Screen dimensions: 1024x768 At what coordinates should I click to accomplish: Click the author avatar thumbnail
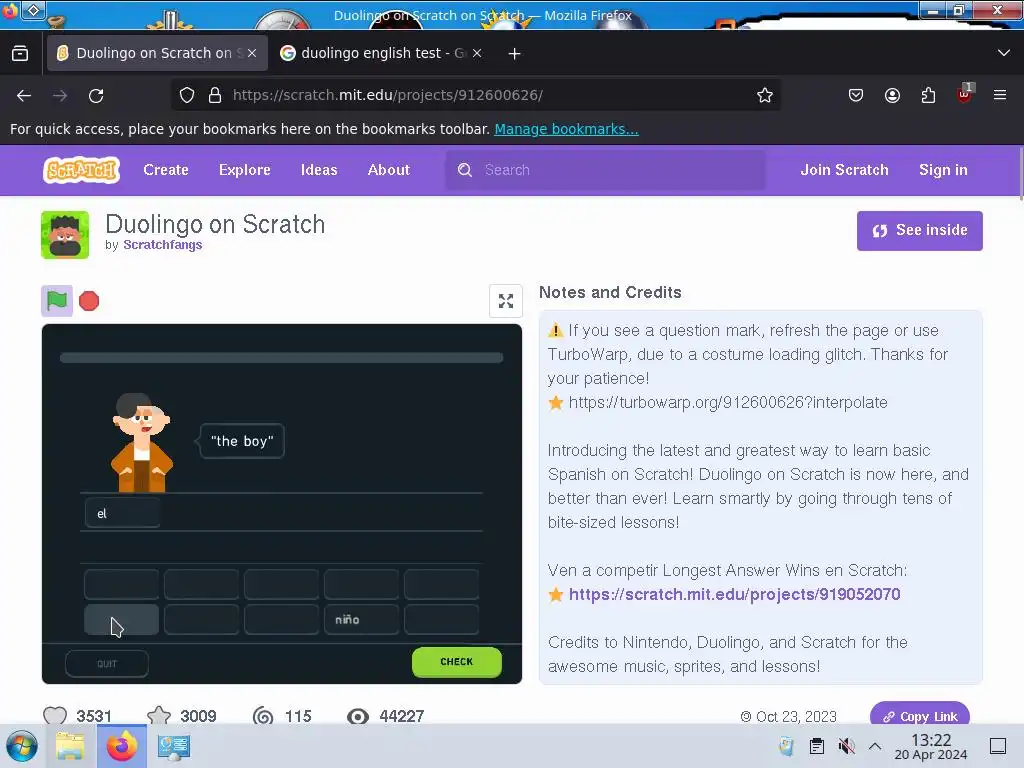[x=65, y=235]
